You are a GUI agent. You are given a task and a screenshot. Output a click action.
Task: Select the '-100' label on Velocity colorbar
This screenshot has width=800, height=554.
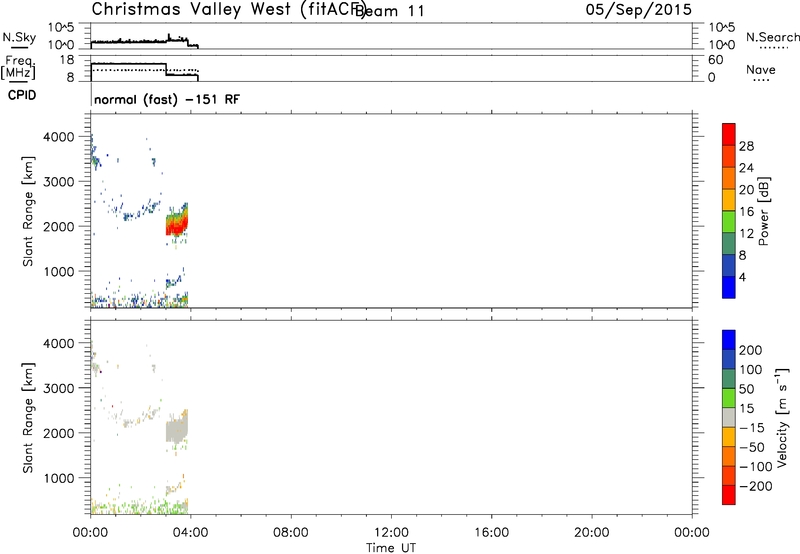tap(756, 467)
